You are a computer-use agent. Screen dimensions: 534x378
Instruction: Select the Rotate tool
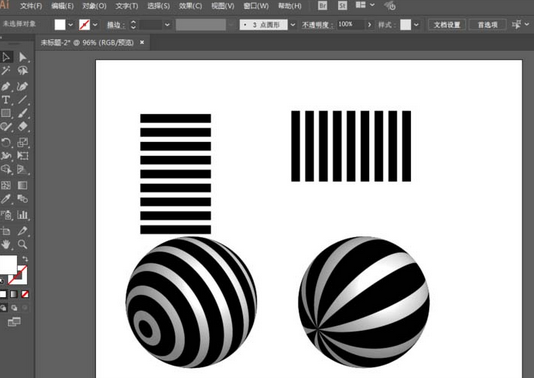[6, 142]
